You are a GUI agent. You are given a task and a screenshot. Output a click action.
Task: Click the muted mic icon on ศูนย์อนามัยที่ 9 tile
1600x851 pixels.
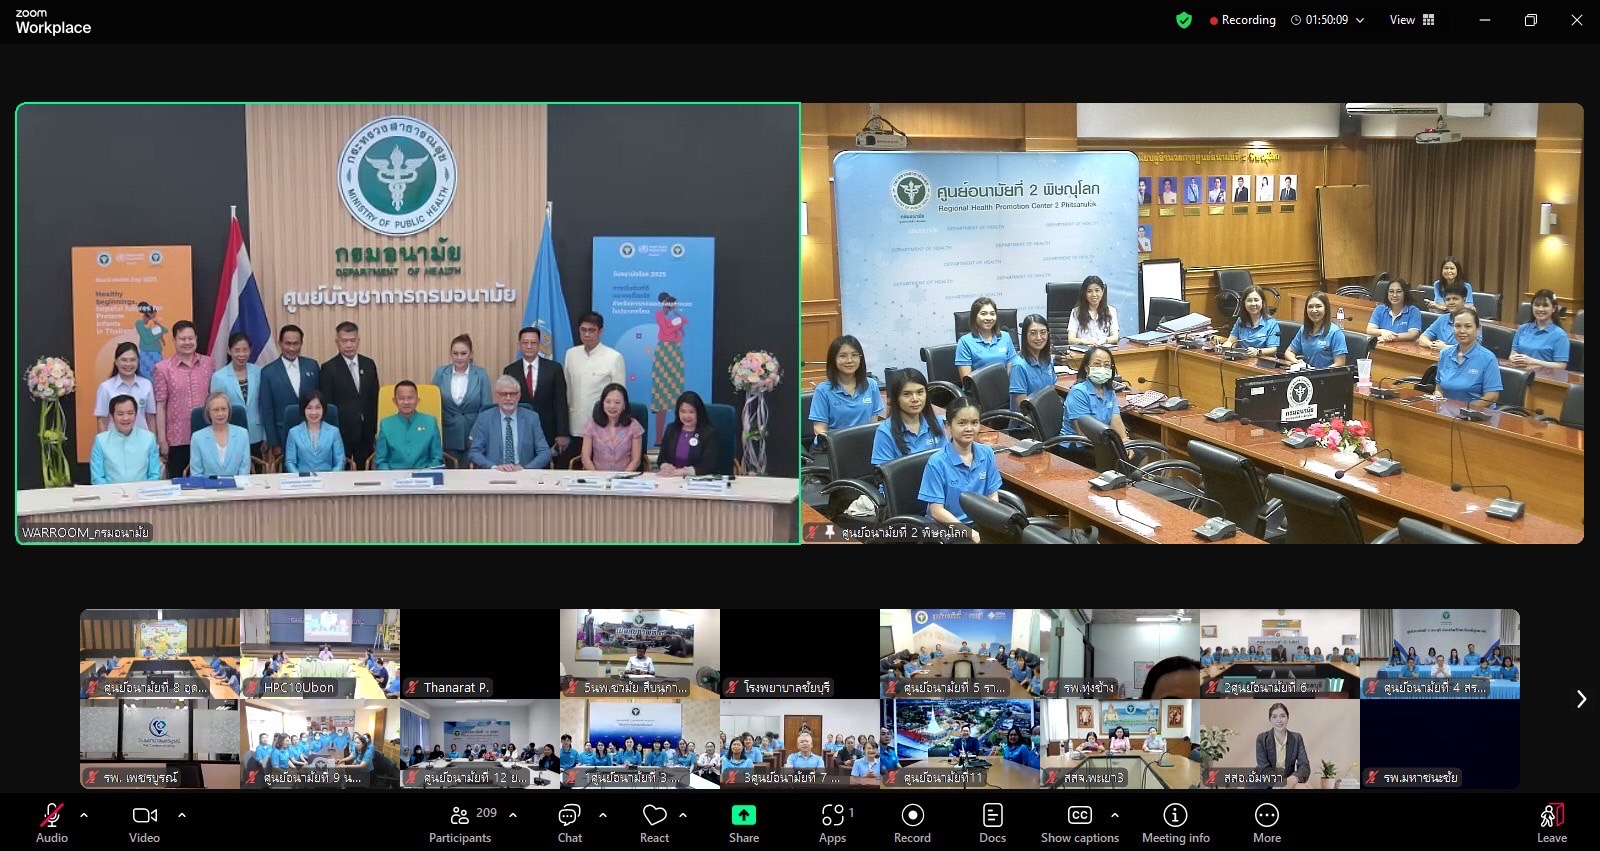pyautogui.click(x=252, y=777)
